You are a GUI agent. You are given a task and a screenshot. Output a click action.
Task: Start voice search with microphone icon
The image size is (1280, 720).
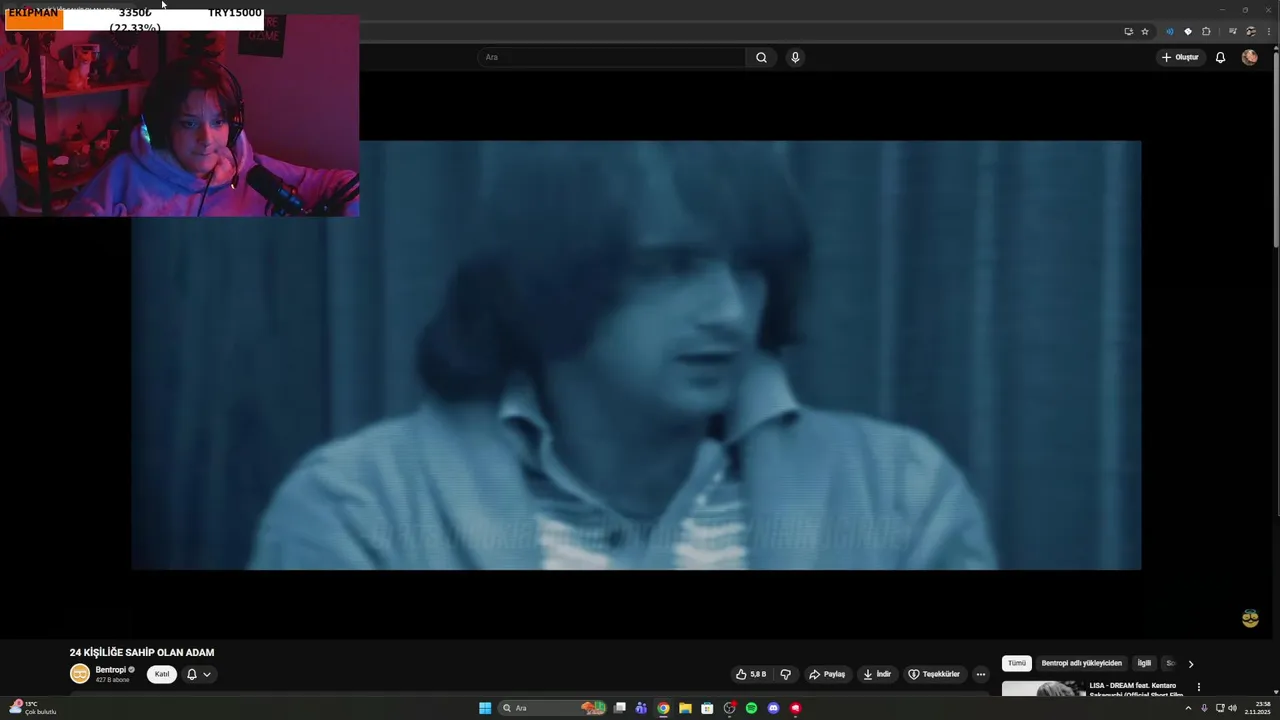(795, 57)
